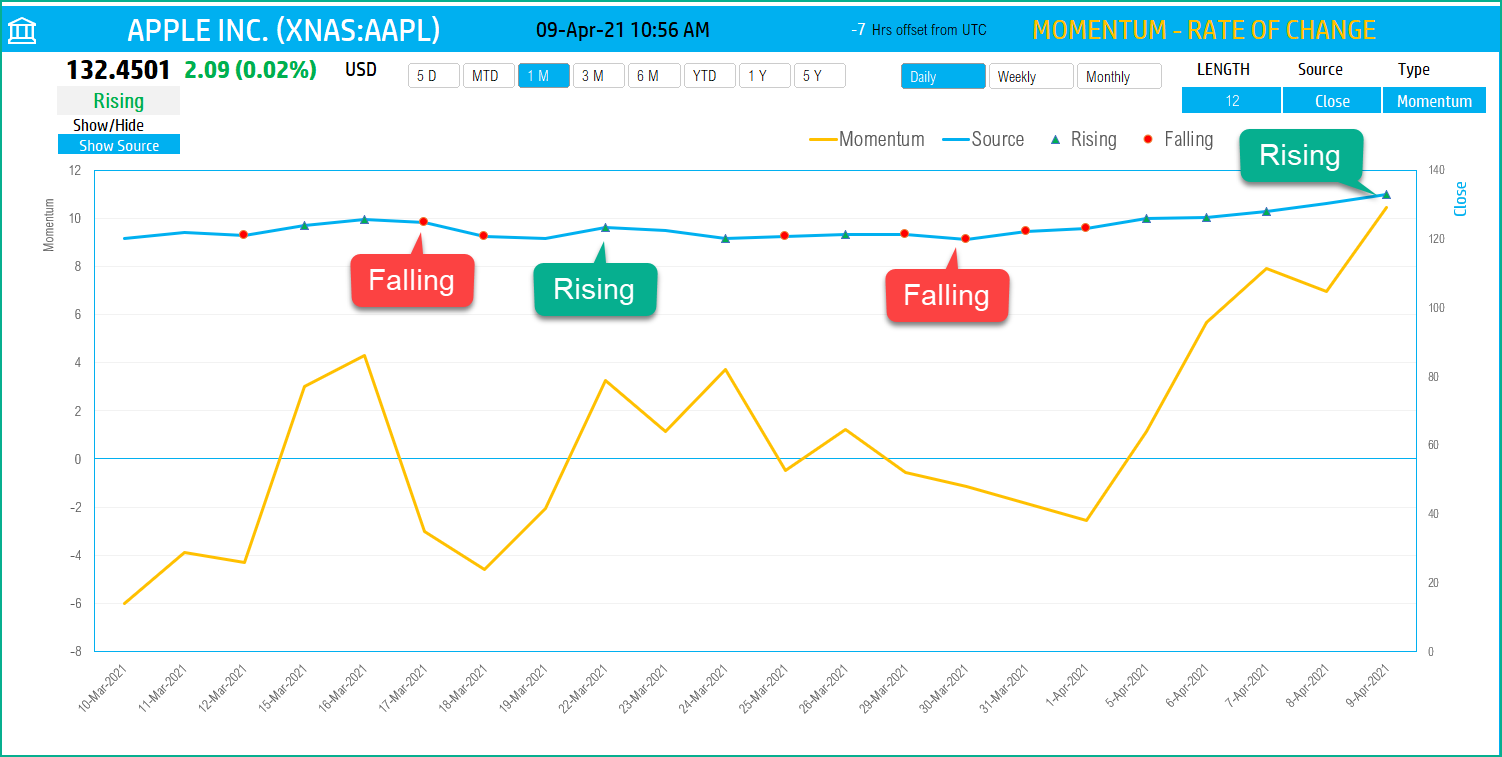The width and height of the screenshot is (1502, 757).
Task: Click the Hrs offset from UTC label
Action: (929, 30)
